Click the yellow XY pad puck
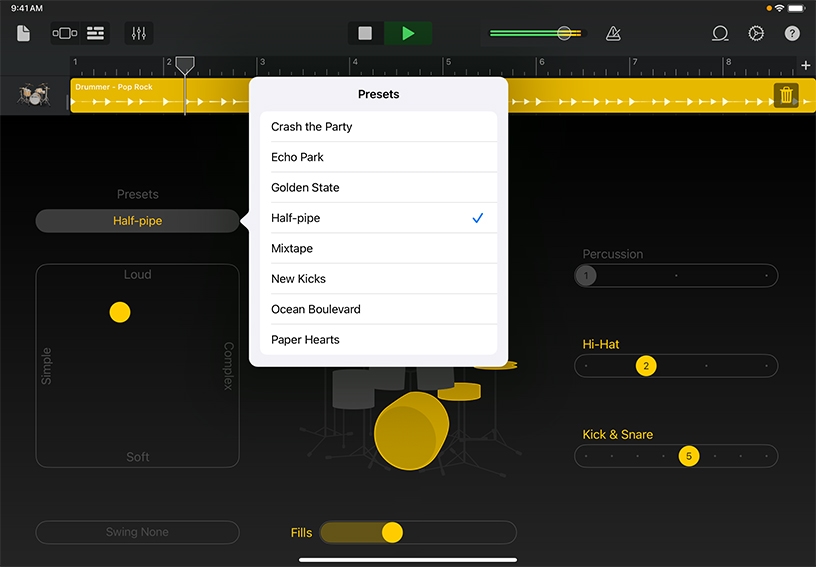This screenshot has width=816, height=567. (x=120, y=312)
